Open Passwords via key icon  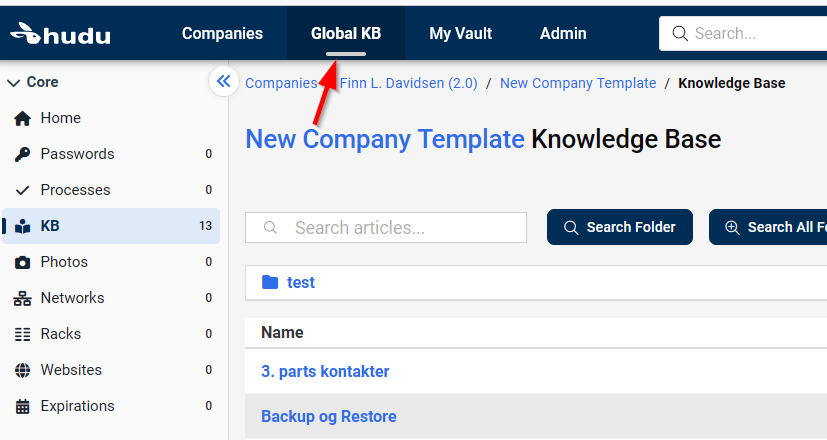[x=22, y=154]
